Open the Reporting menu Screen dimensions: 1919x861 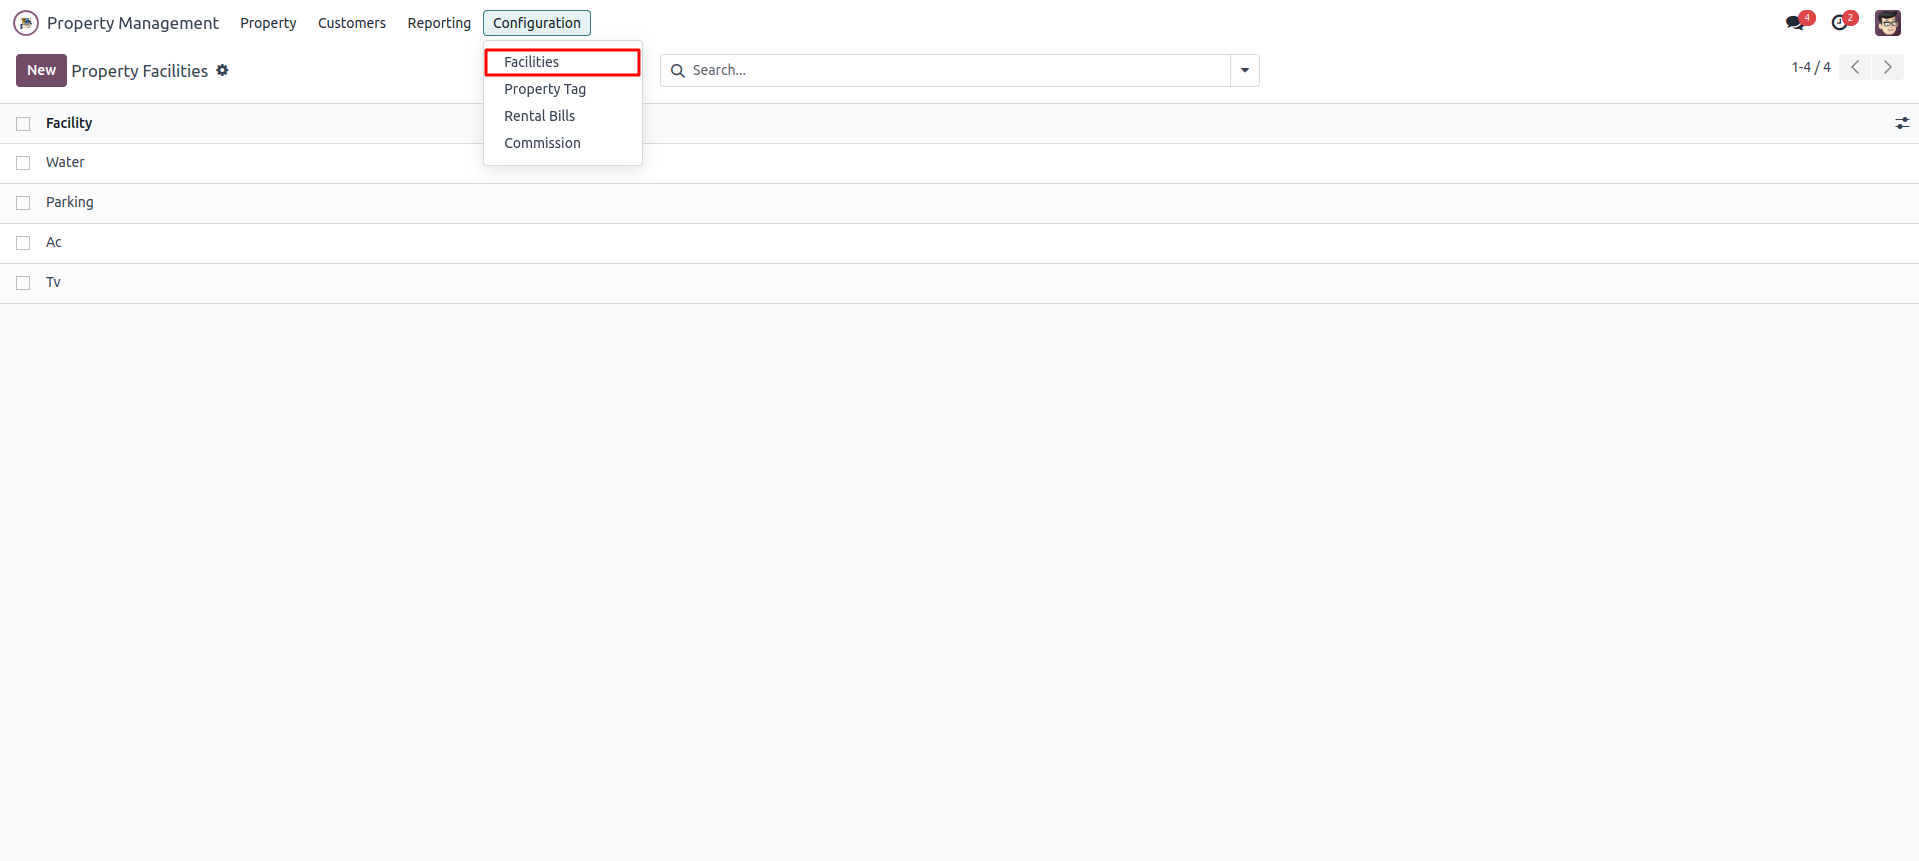click(439, 23)
